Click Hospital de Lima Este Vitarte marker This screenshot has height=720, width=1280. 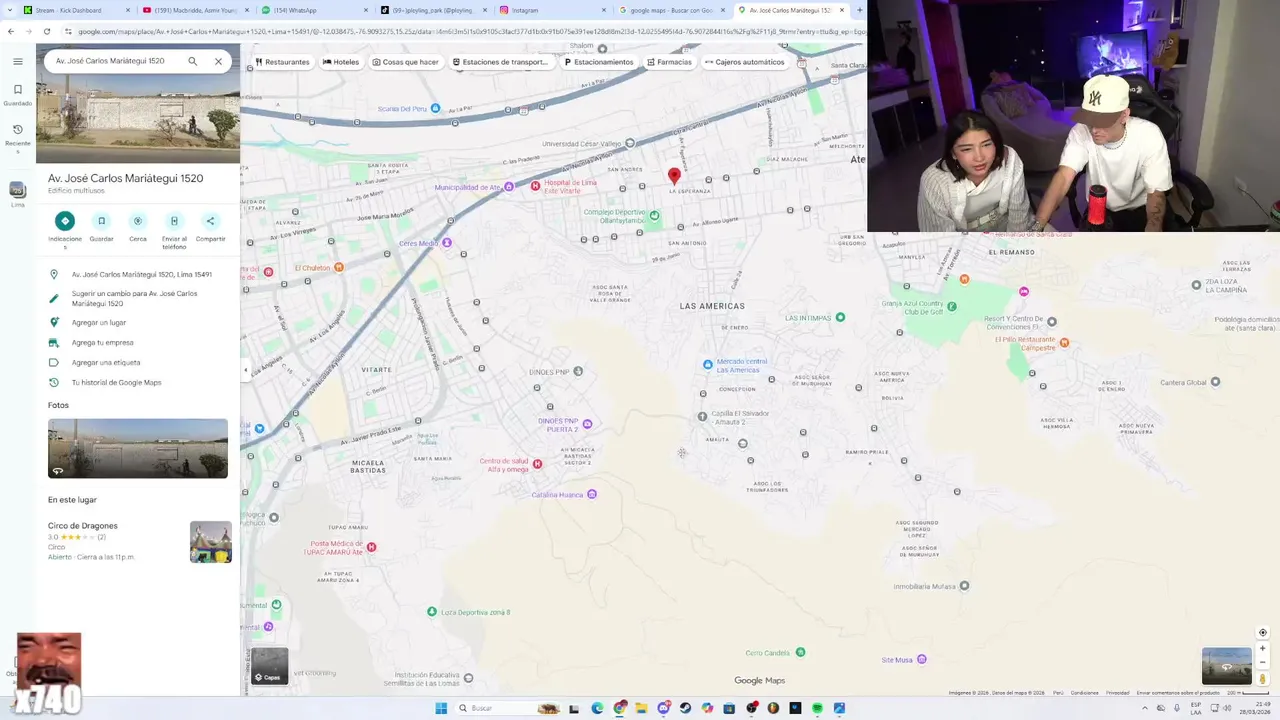point(536,185)
